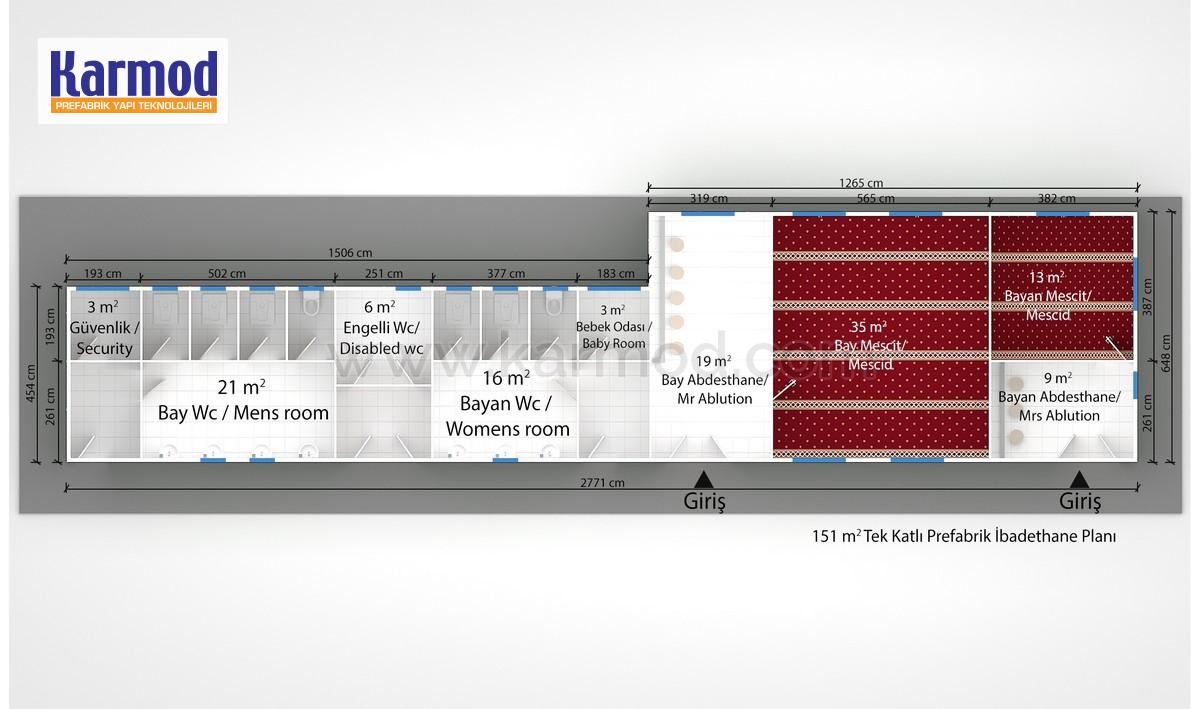This screenshot has height=709, width=1200.
Task: Click the orange Prefabrik Yapı Teknolojileri tagline
Action: coord(132,105)
